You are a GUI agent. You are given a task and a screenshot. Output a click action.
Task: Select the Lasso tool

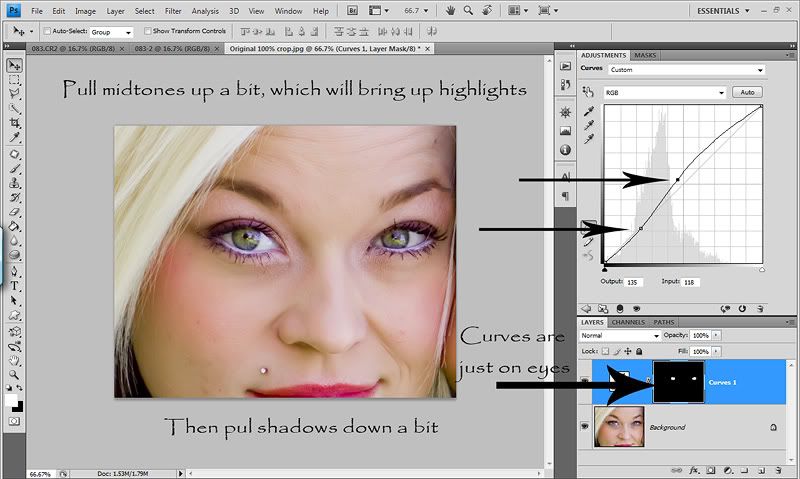(14, 94)
